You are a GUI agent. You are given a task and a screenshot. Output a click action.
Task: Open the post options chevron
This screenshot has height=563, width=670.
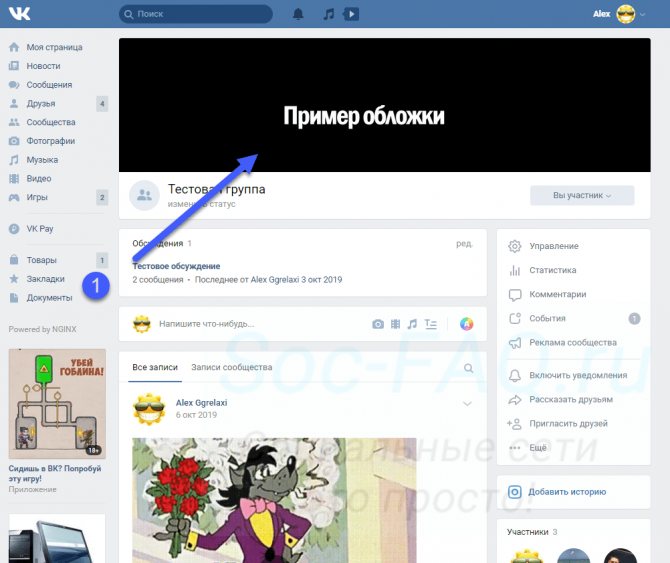(466, 404)
